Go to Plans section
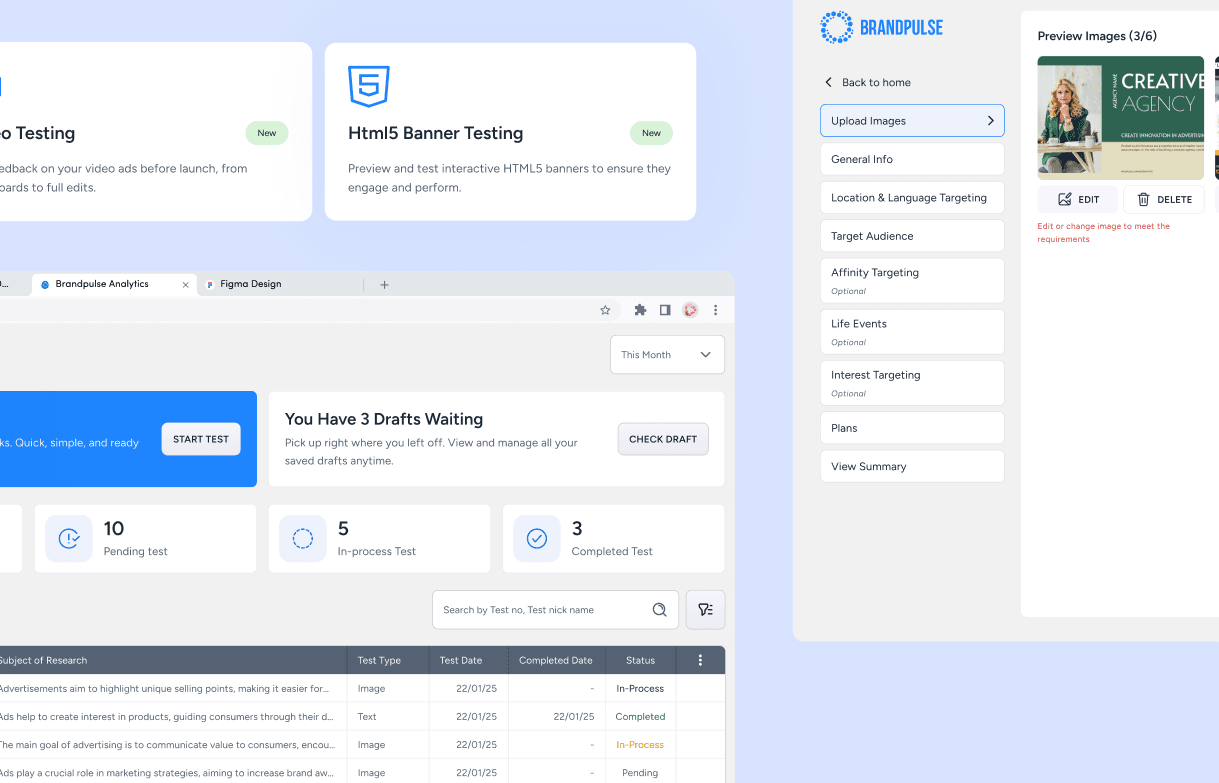The image size is (1219, 783). click(912, 428)
